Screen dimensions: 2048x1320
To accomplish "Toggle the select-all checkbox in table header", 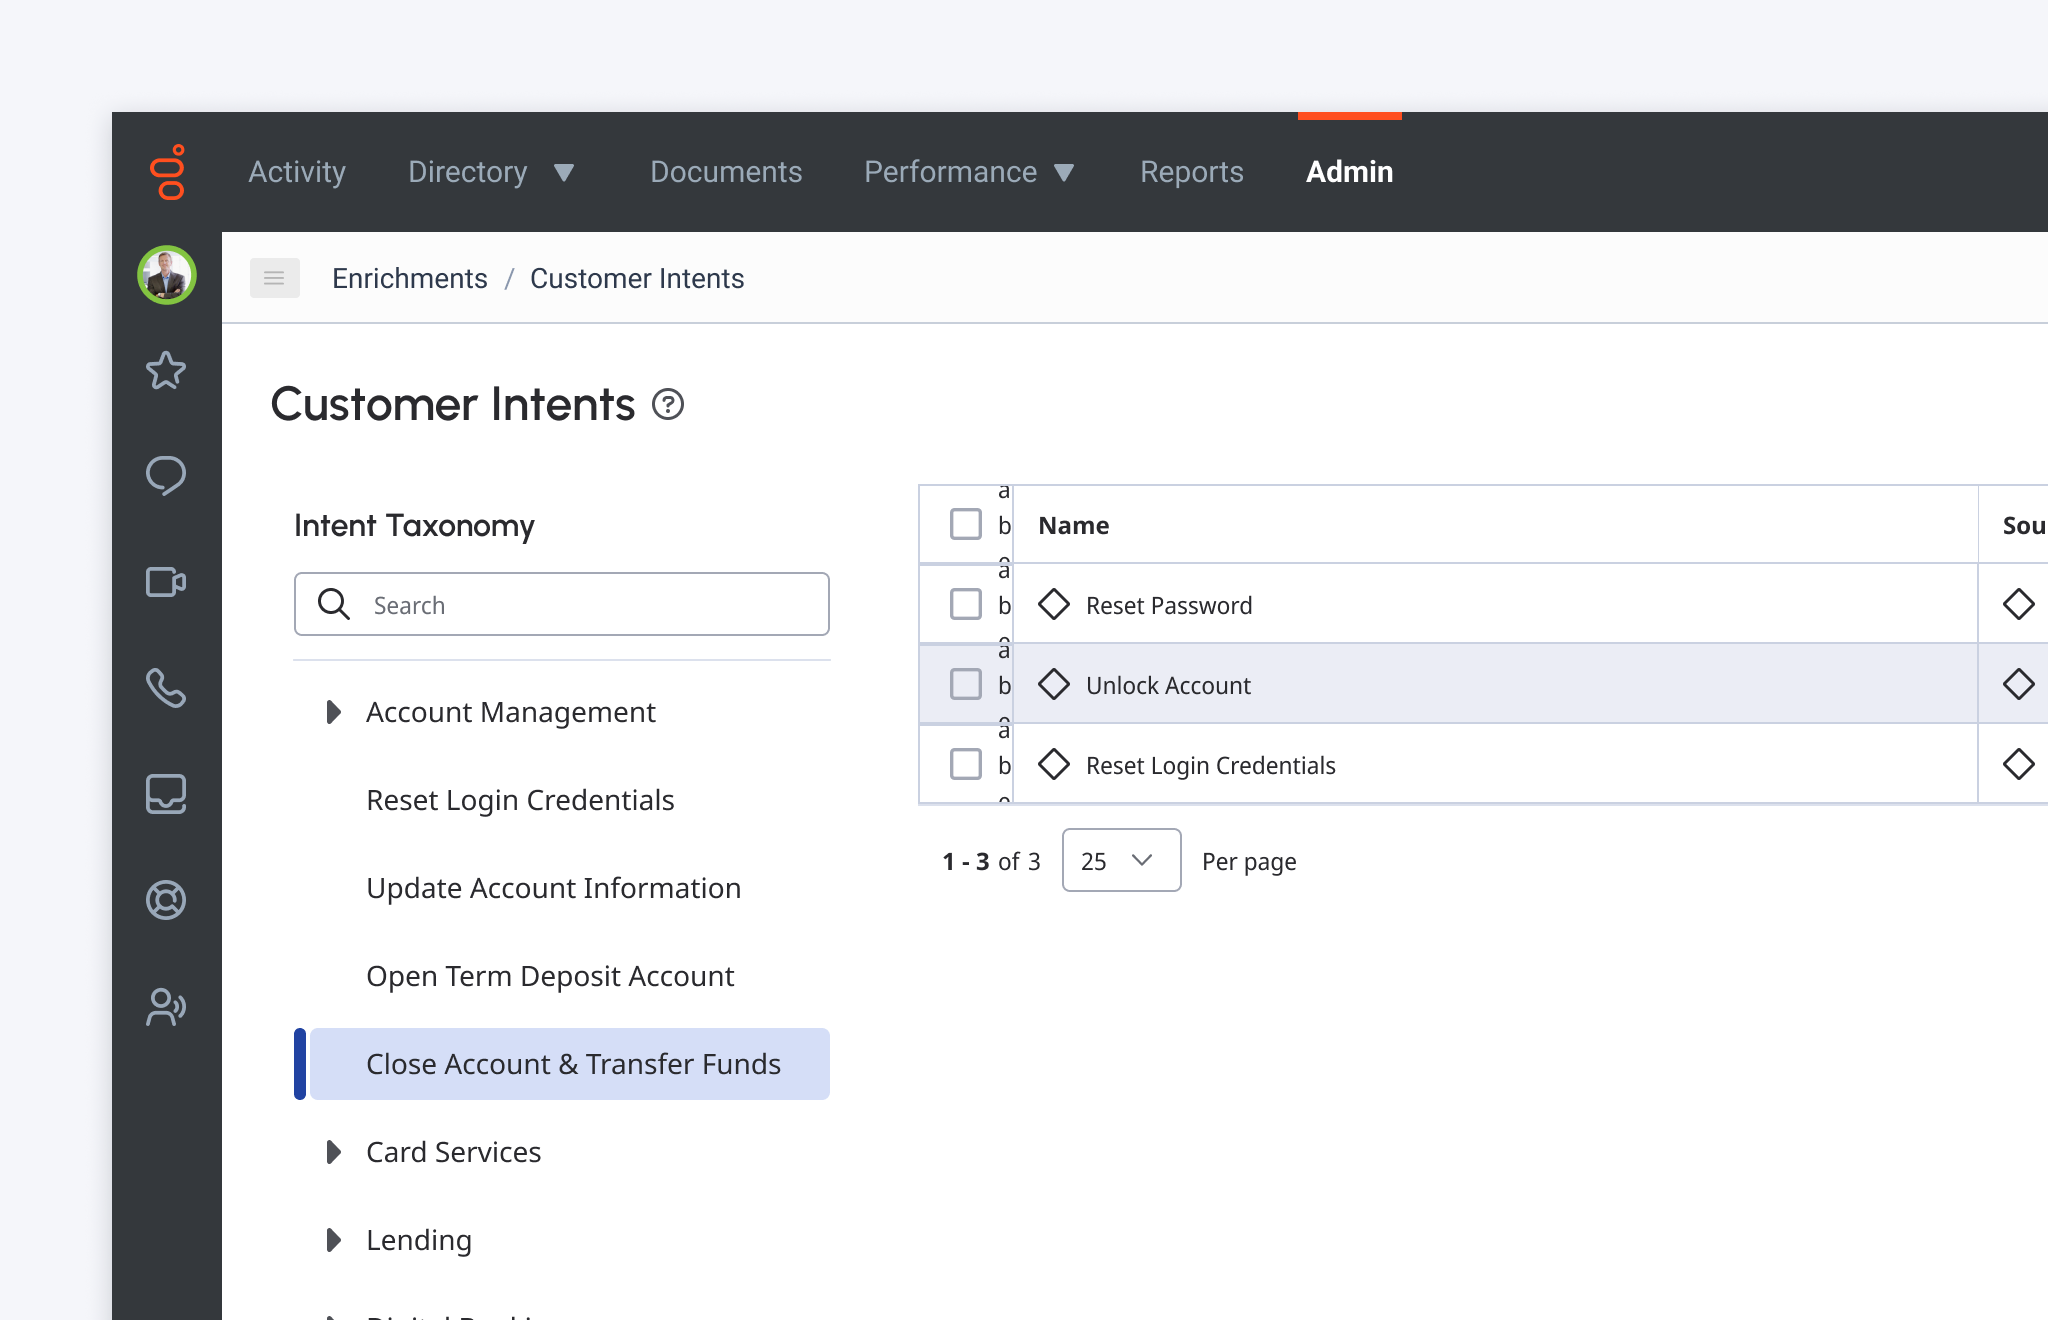I will coord(965,524).
